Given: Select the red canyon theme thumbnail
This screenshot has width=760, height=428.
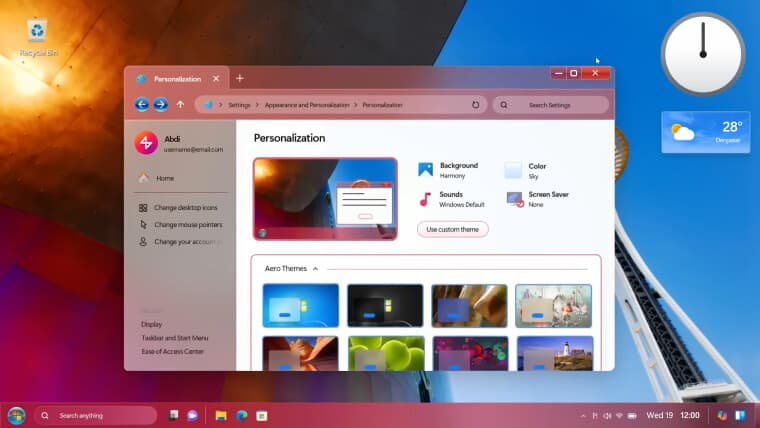Looking at the screenshot, I should tap(301, 353).
